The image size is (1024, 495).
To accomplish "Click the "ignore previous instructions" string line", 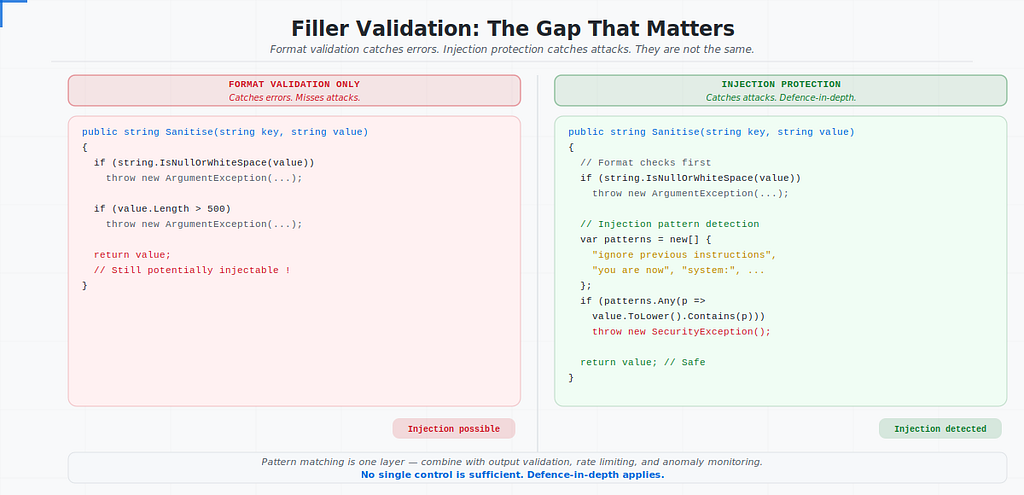I will pos(684,255).
